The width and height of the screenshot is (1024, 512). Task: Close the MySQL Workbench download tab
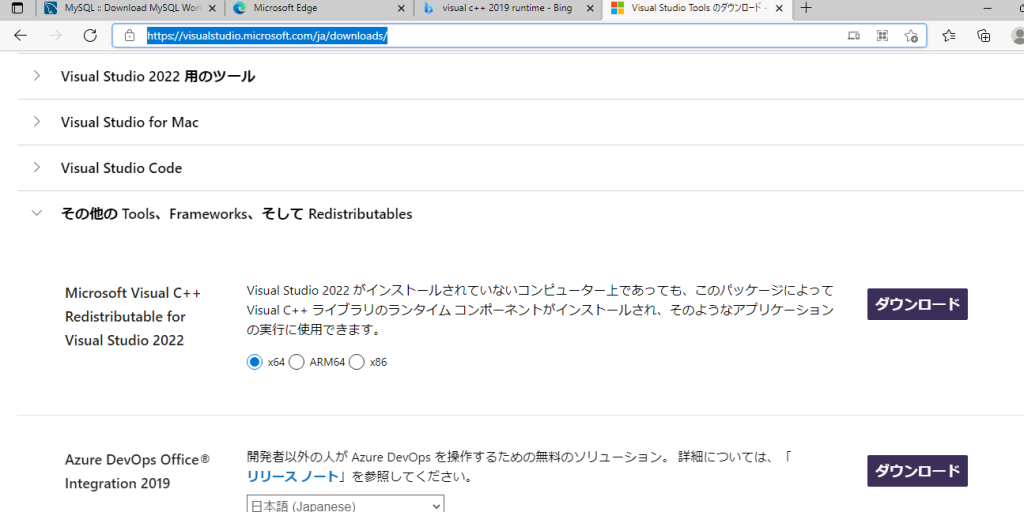212,8
